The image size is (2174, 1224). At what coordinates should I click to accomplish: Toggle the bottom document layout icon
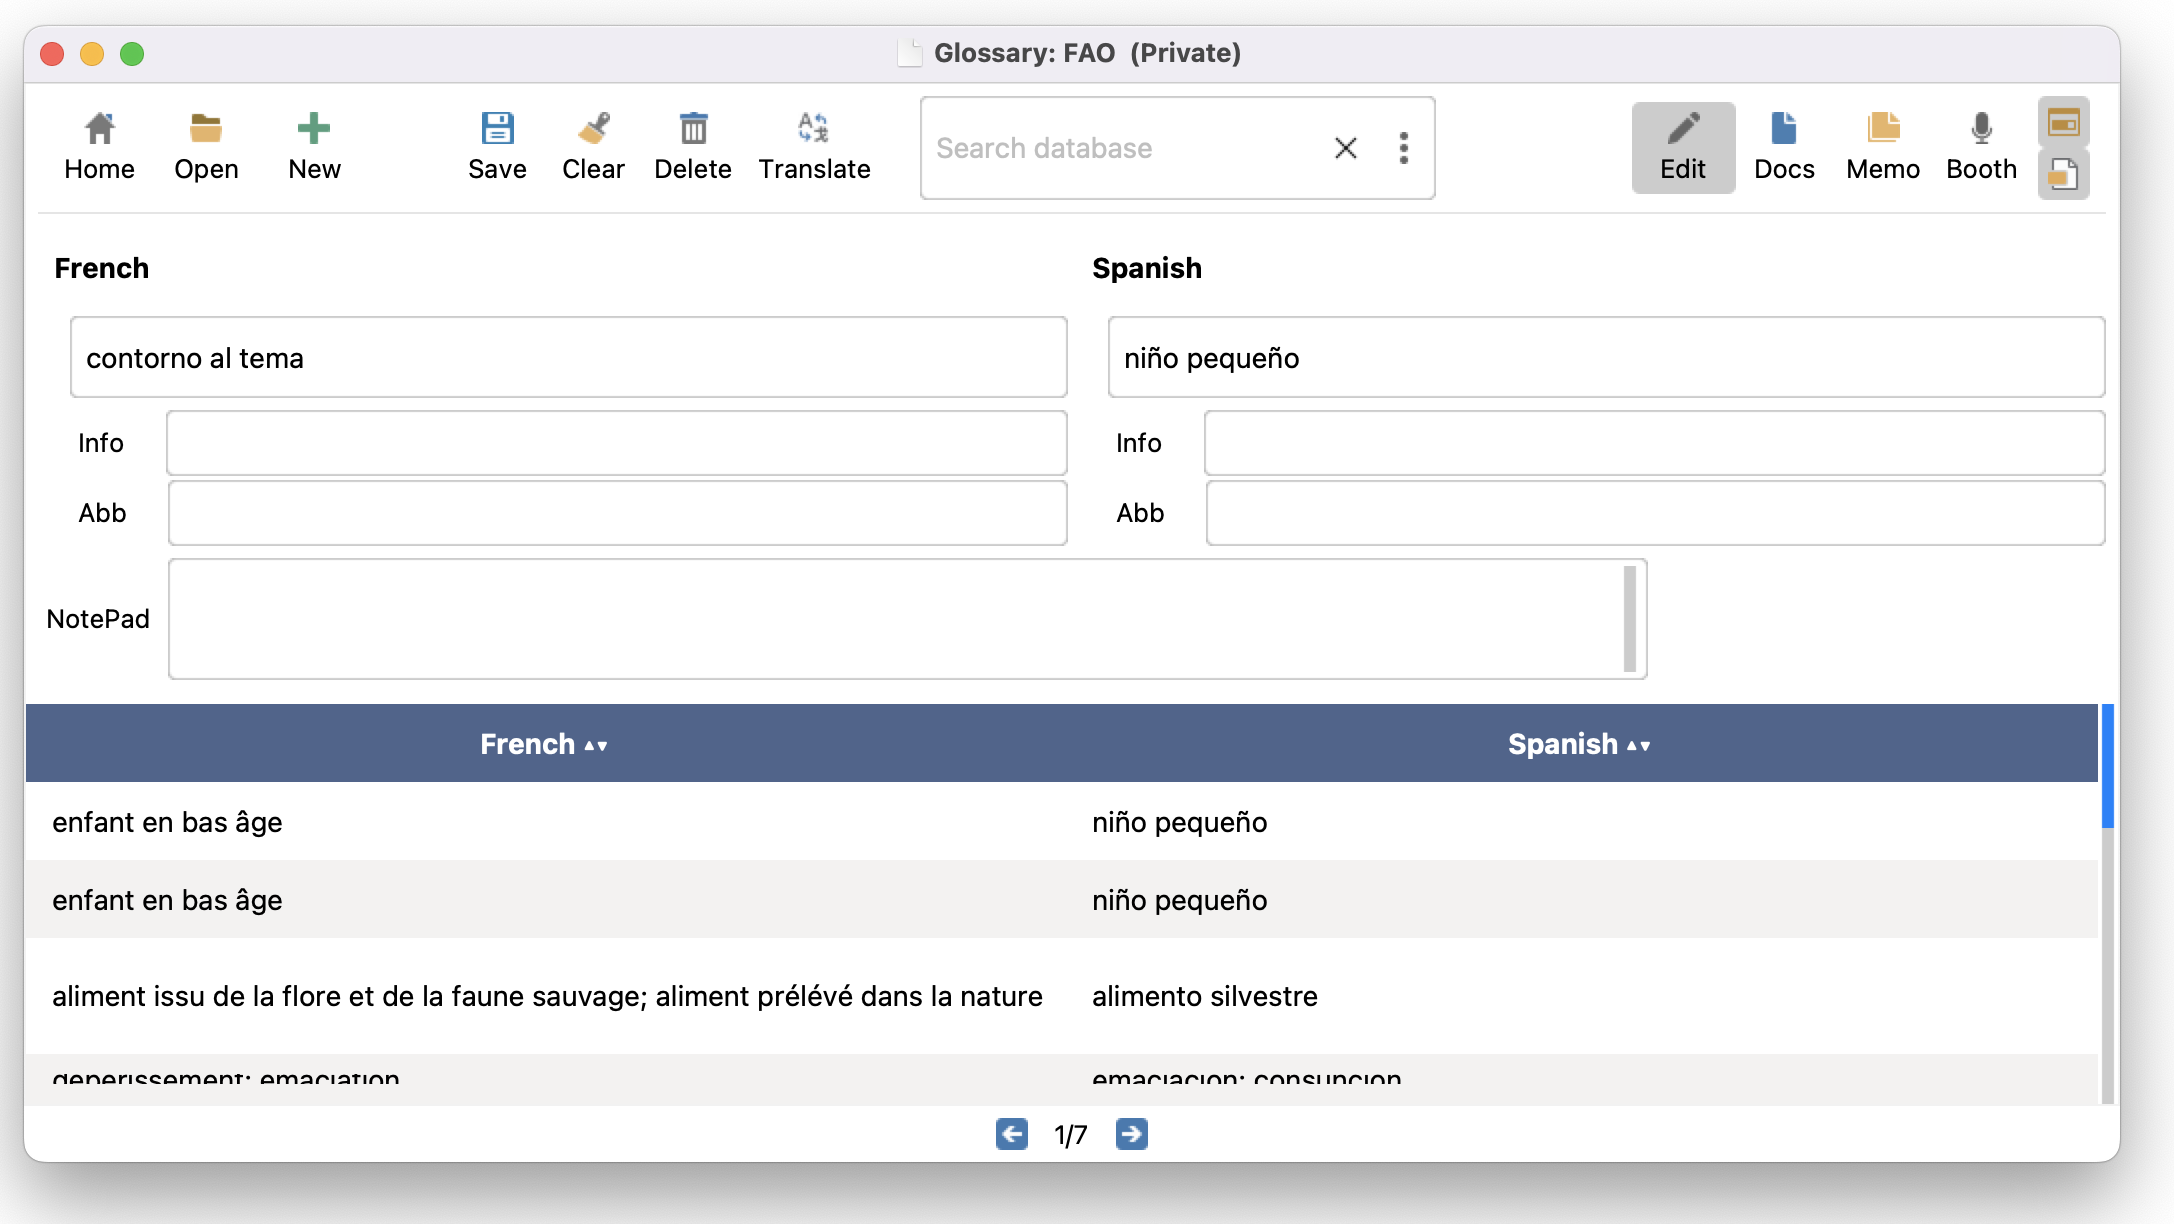(2063, 175)
